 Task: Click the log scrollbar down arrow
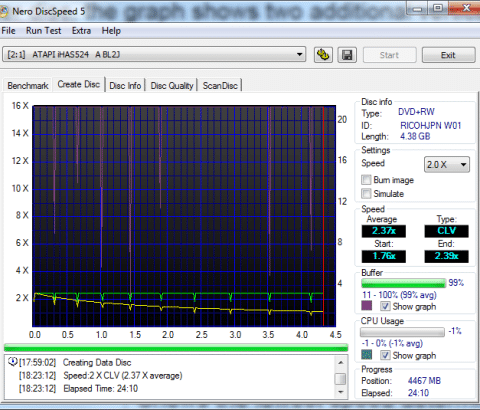[x=340, y=392]
